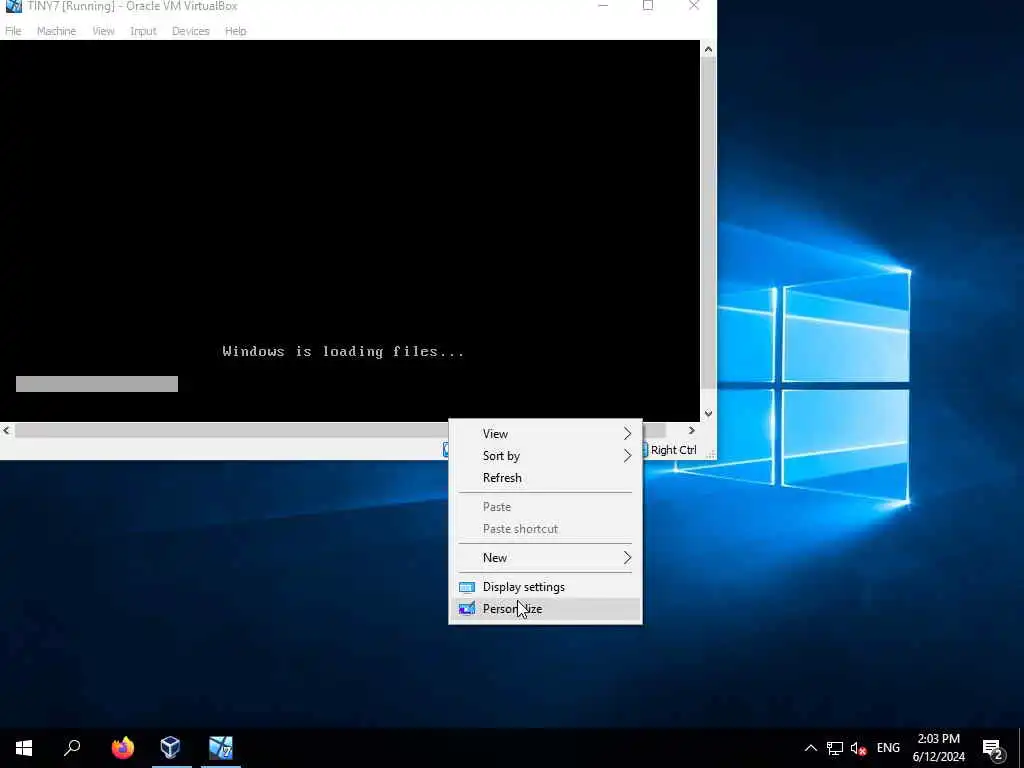
Task: Click the Sort by submenu arrow
Action: (628, 456)
